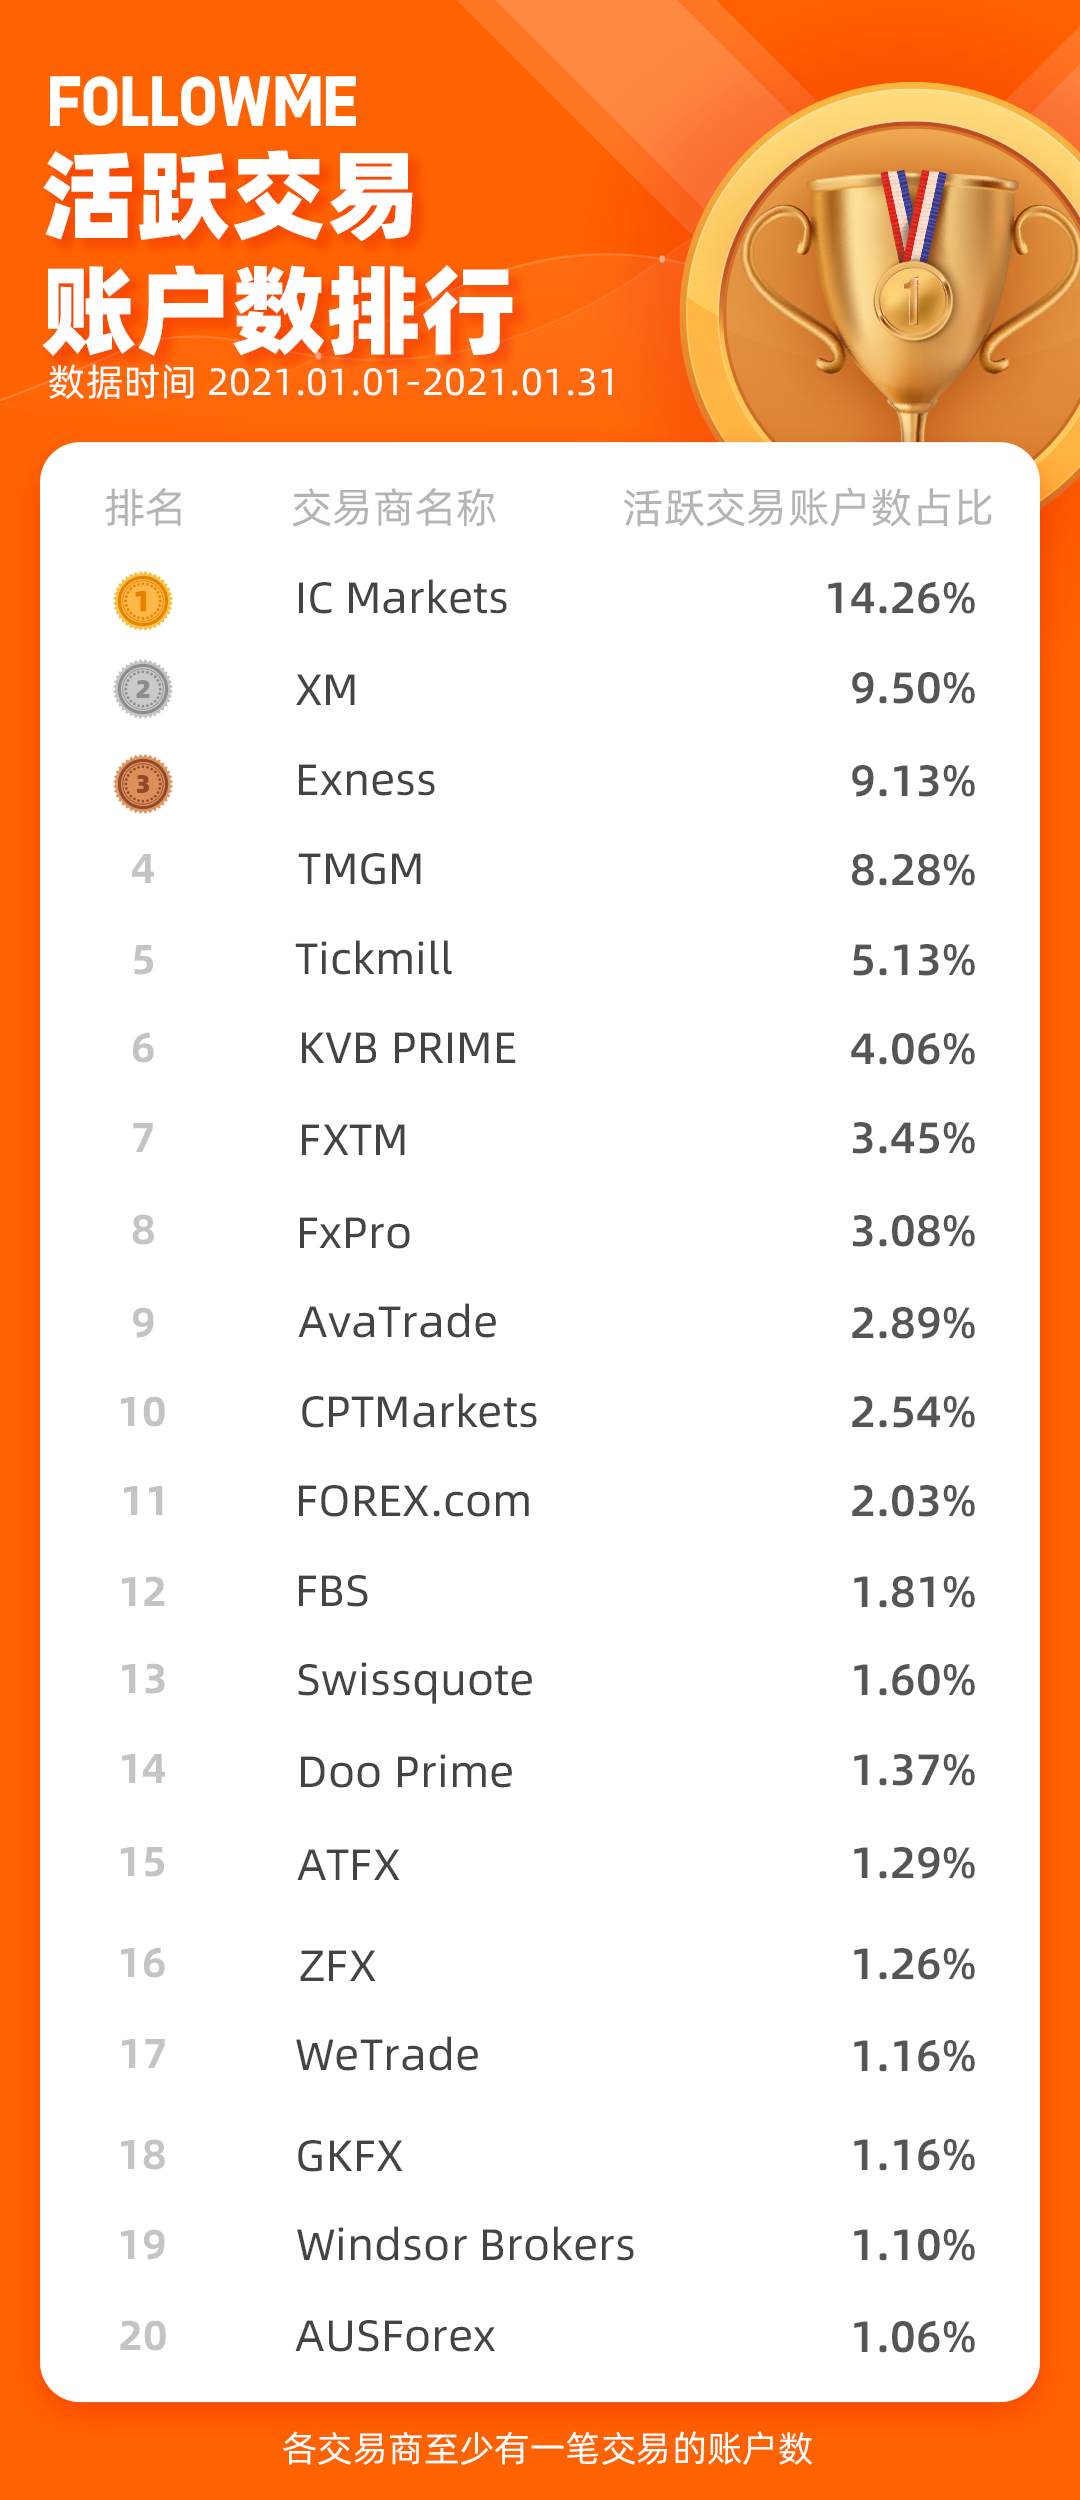
Task: Click the number 1 medallion on the trophy
Action: [912, 300]
